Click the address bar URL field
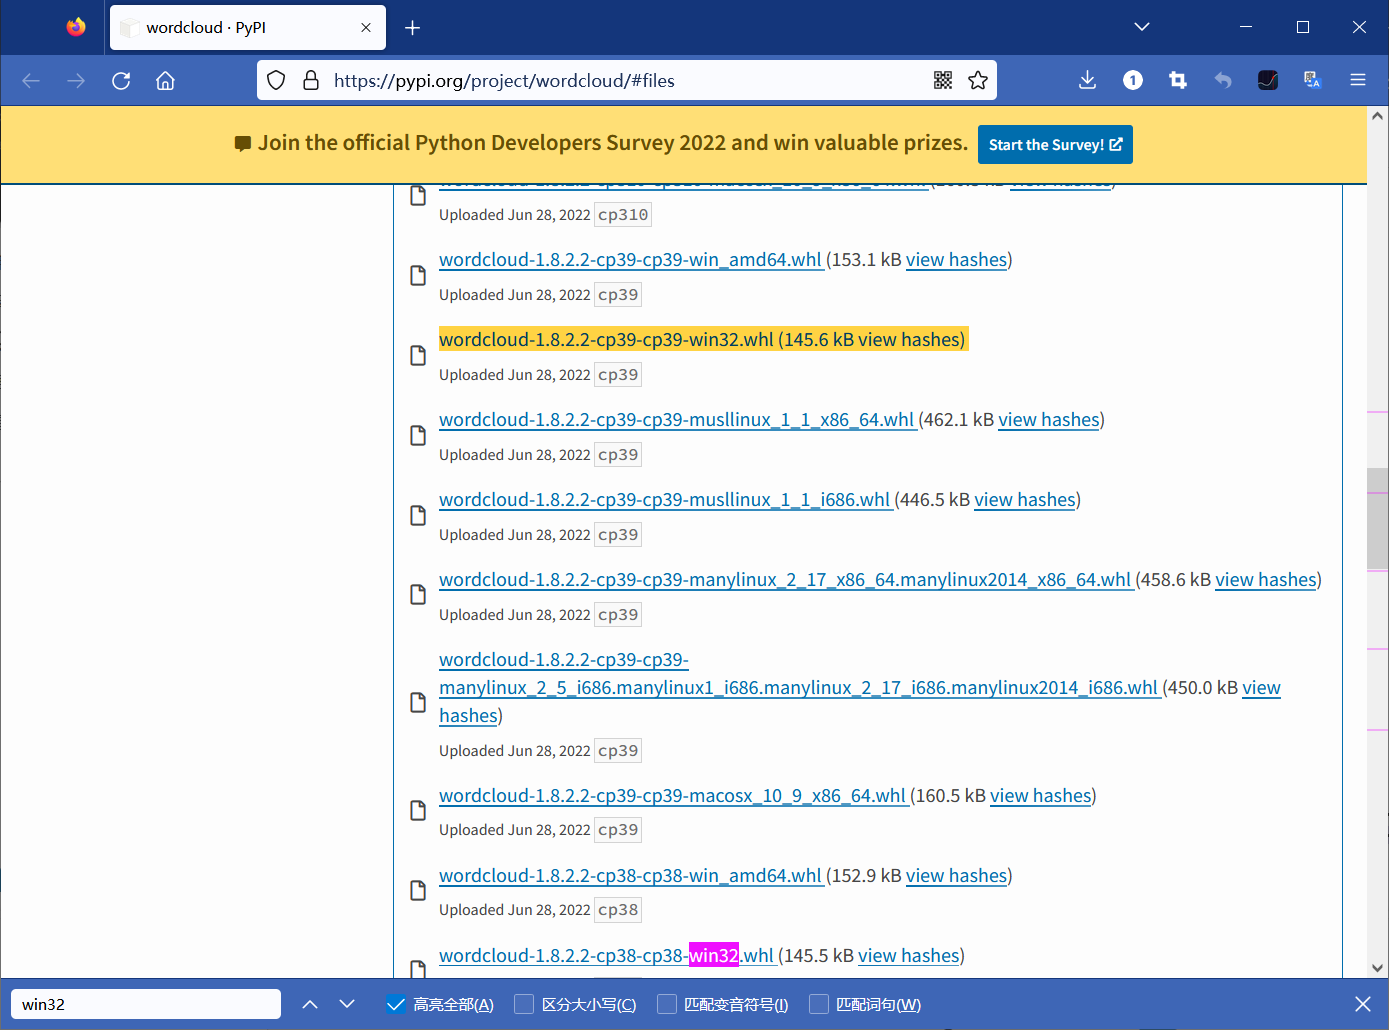 click(627, 81)
